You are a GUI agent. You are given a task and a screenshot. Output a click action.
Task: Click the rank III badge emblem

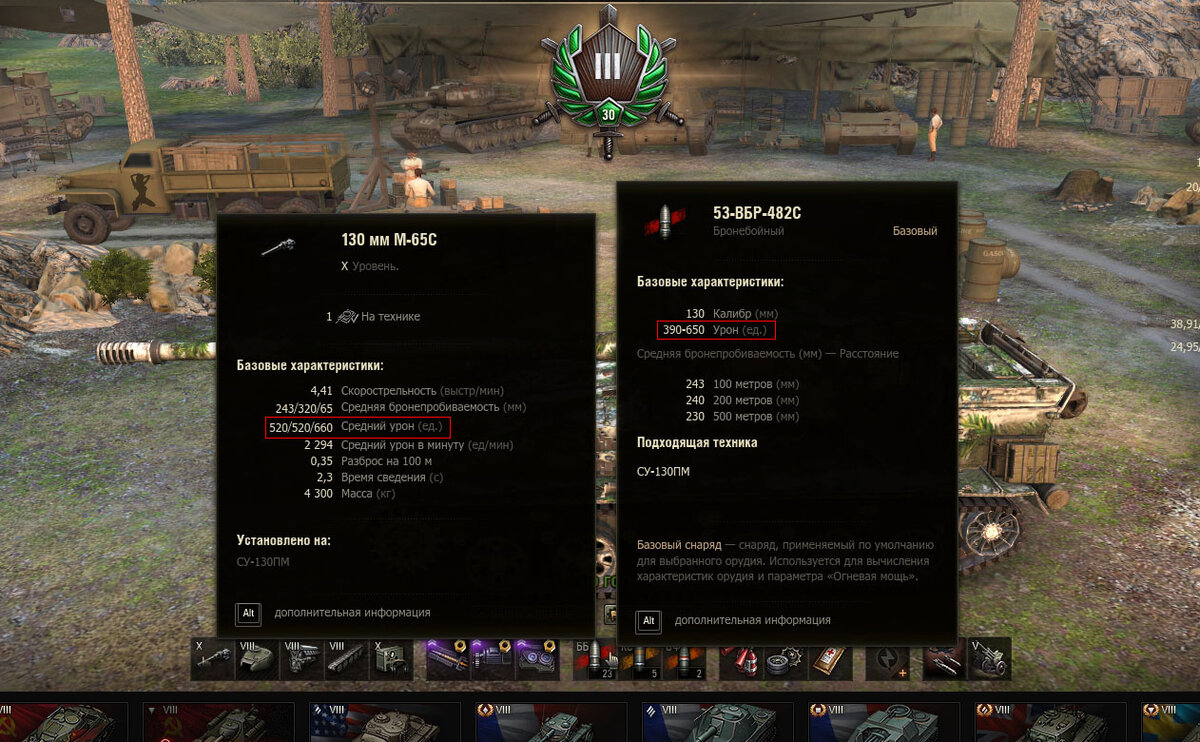click(607, 78)
